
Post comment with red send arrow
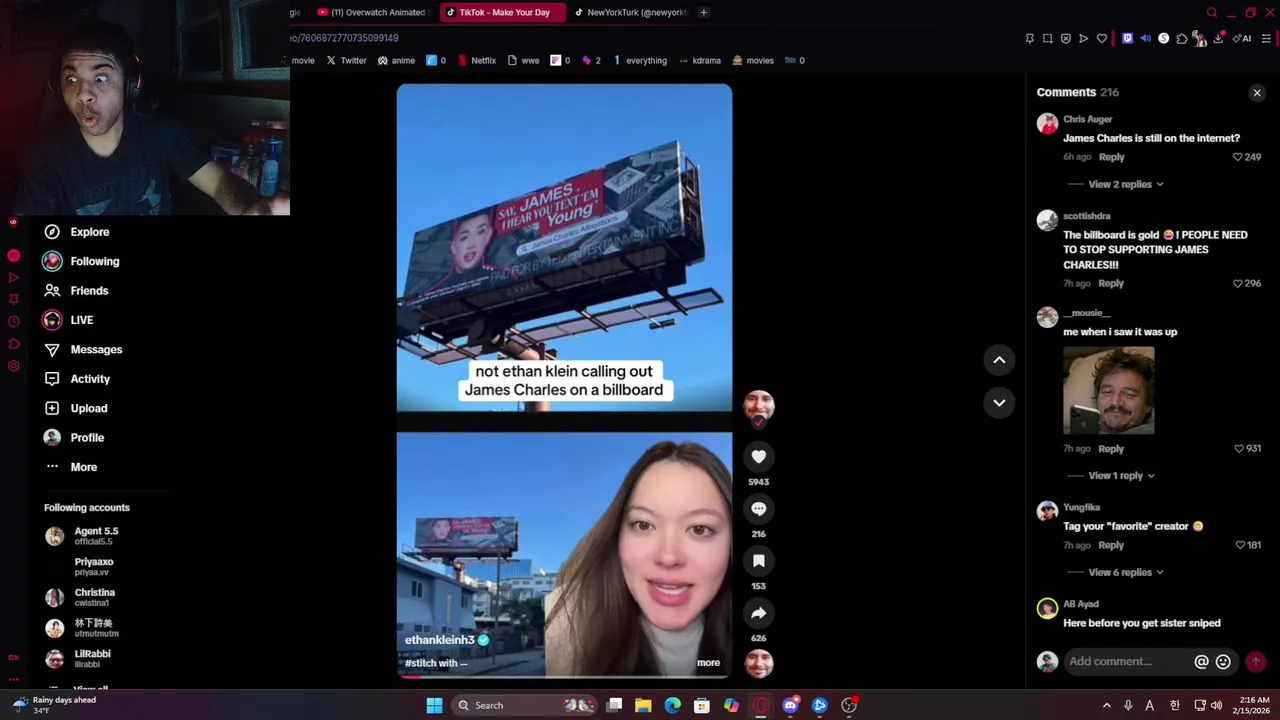pyautogui.click(x=1255, y=662)
